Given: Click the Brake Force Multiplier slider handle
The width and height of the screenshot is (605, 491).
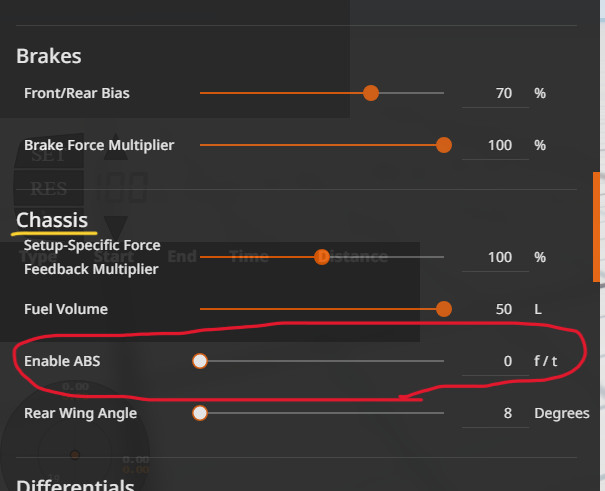Looking at the screenshot, I should pos(444,145).
